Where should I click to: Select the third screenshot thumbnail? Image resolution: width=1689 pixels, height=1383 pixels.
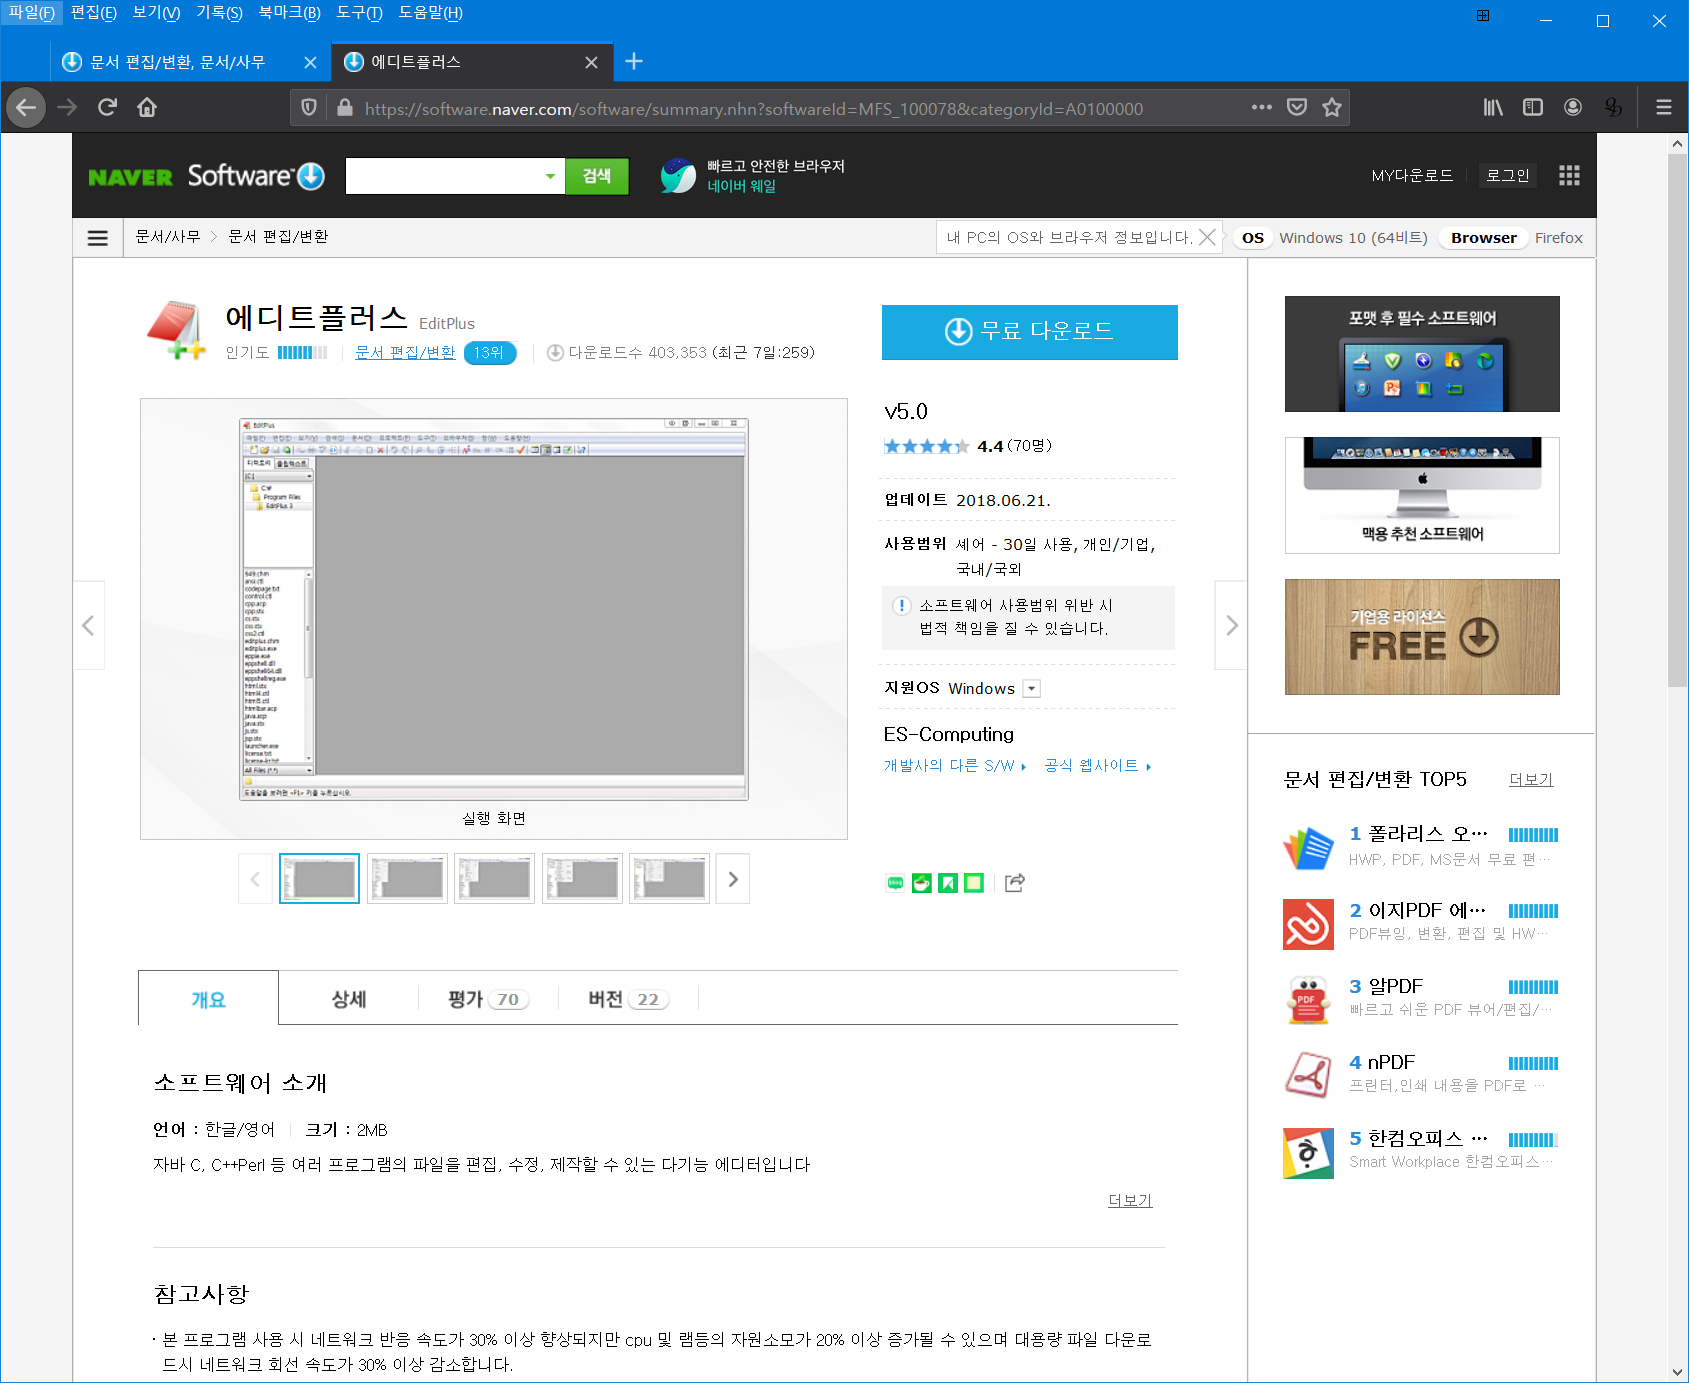pos(494,879)
